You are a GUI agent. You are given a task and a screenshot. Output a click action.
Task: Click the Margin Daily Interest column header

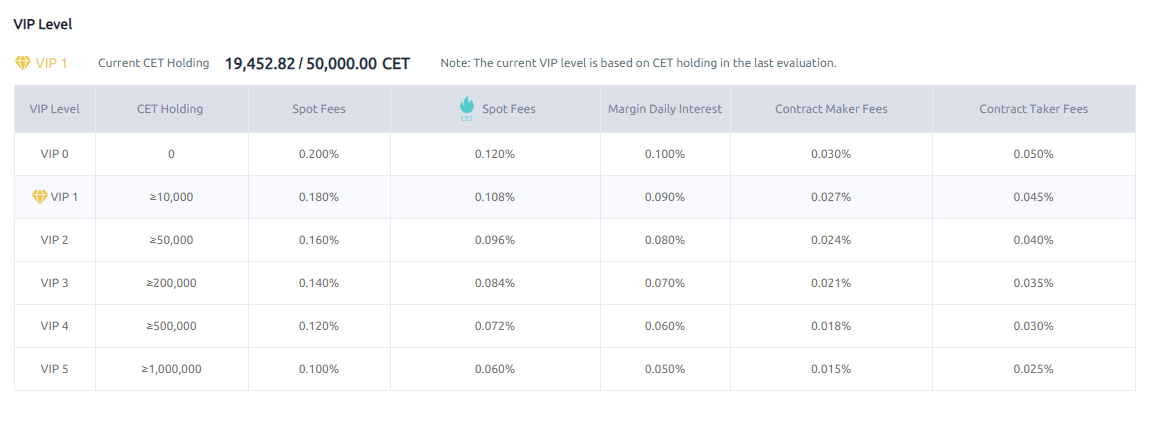tap(665, 109)
